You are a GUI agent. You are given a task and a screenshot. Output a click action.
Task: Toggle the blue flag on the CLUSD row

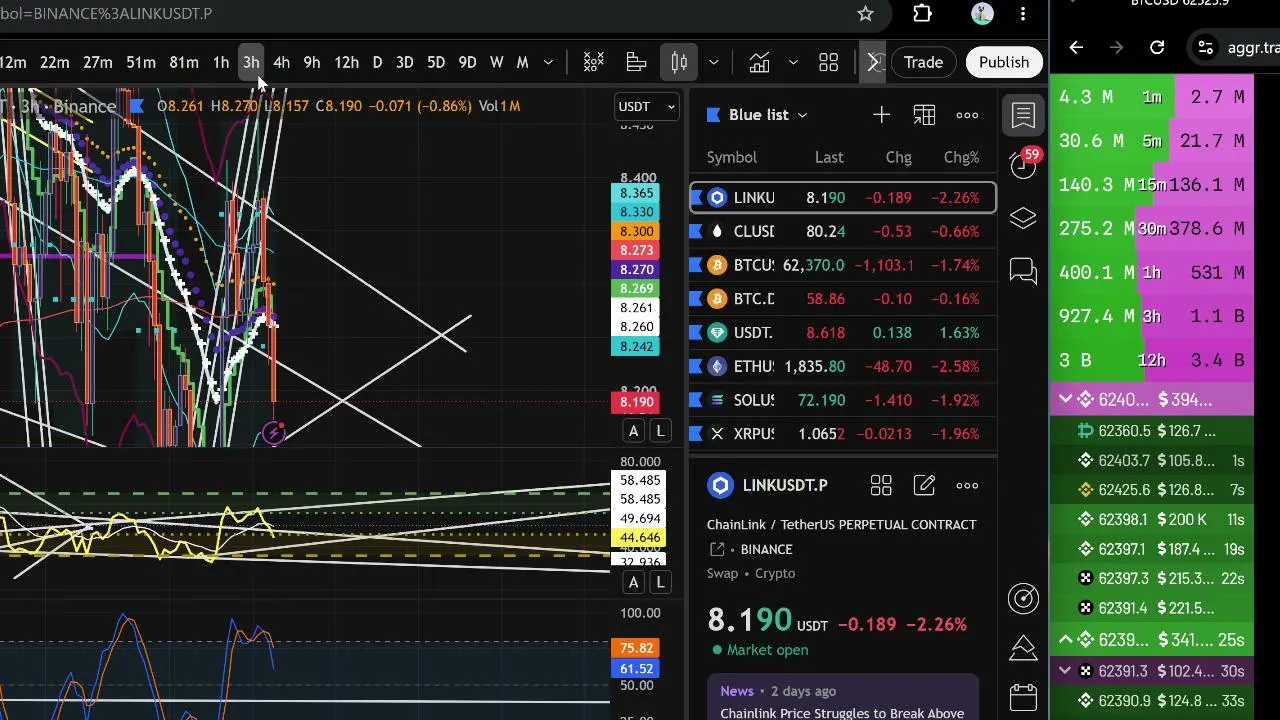click(696, 232)
